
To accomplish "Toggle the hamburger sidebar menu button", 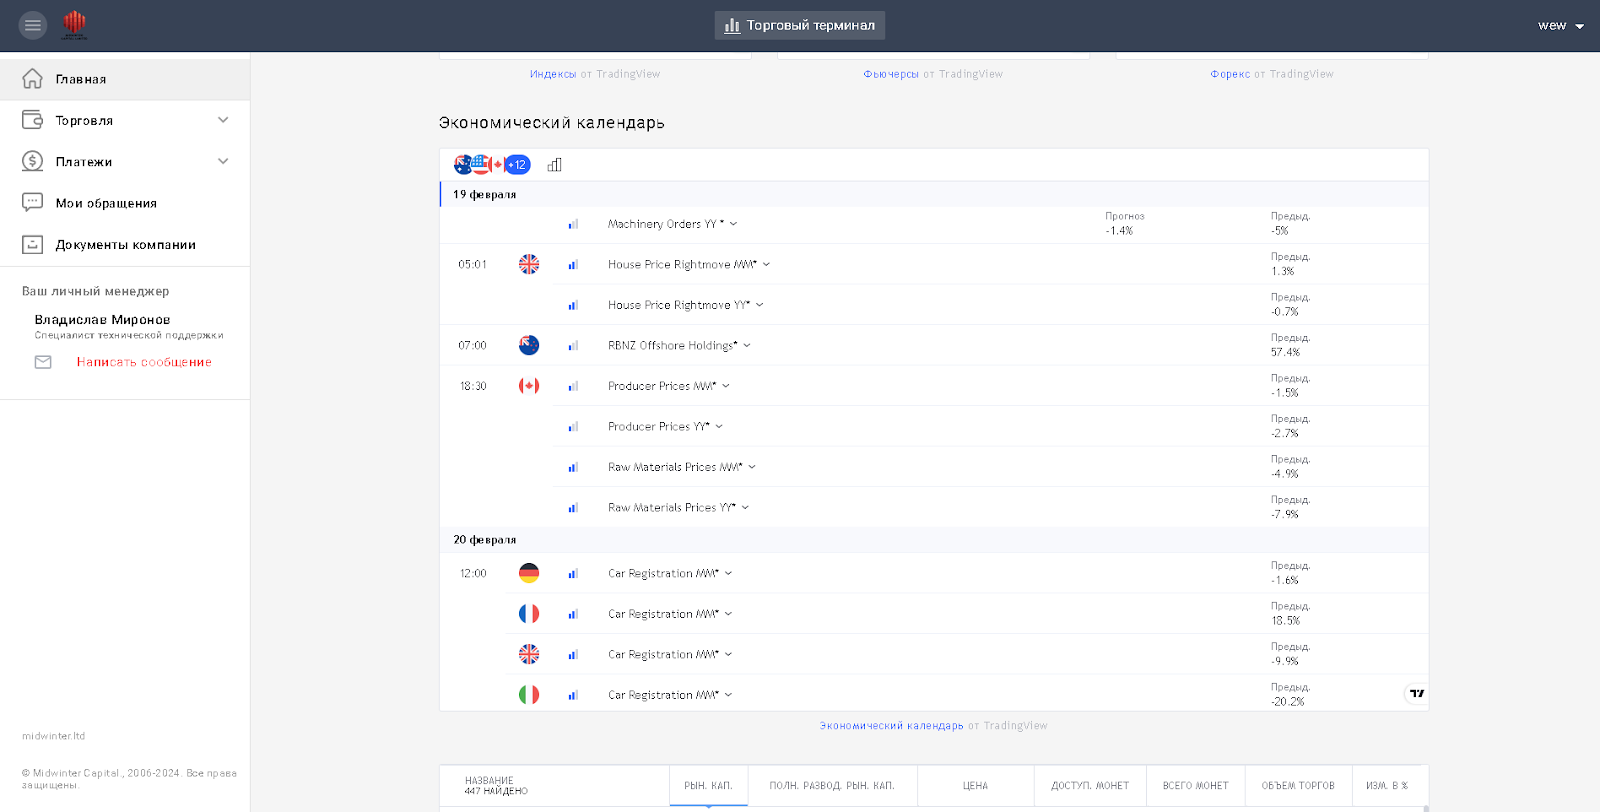I will click(x=33, y=25).
